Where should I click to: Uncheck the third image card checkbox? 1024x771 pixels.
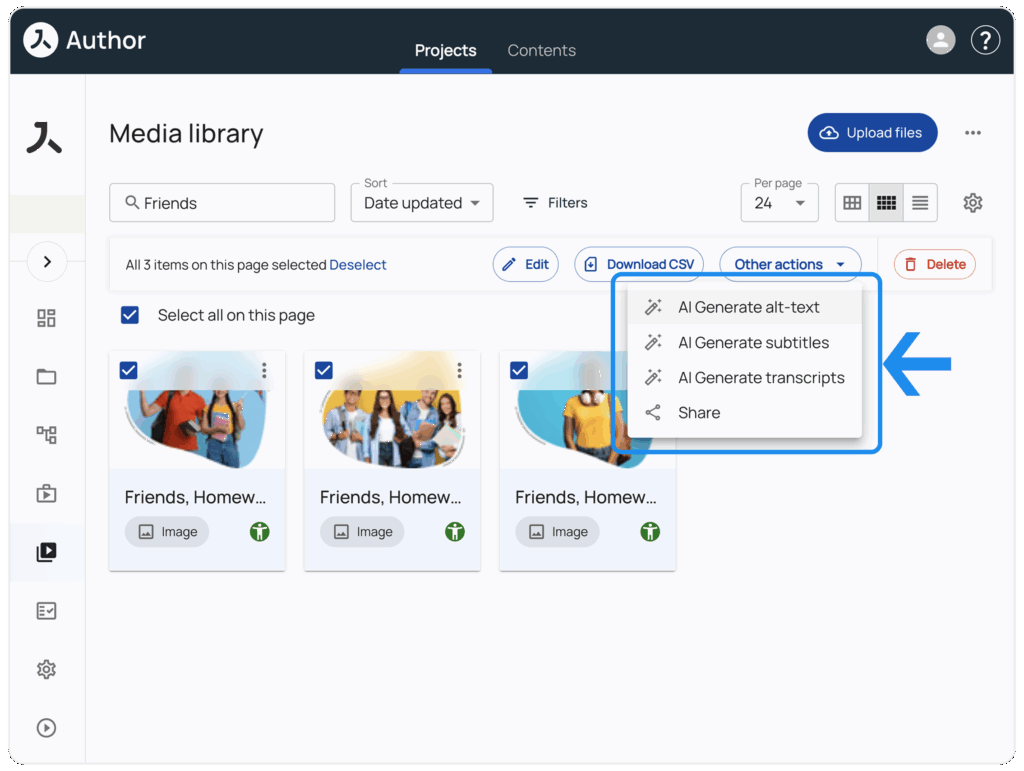(x=519, y=370)
